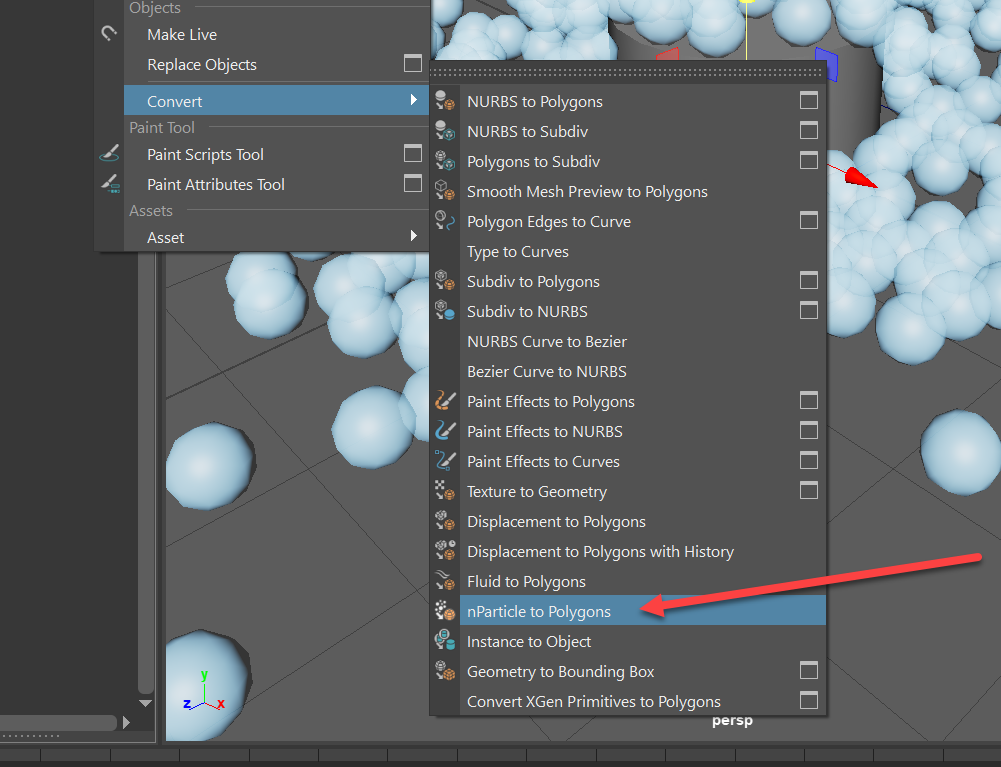Click the horizontal scroll right arrow
This screenshot has height=767, width=1001.
tap(126, 722)
